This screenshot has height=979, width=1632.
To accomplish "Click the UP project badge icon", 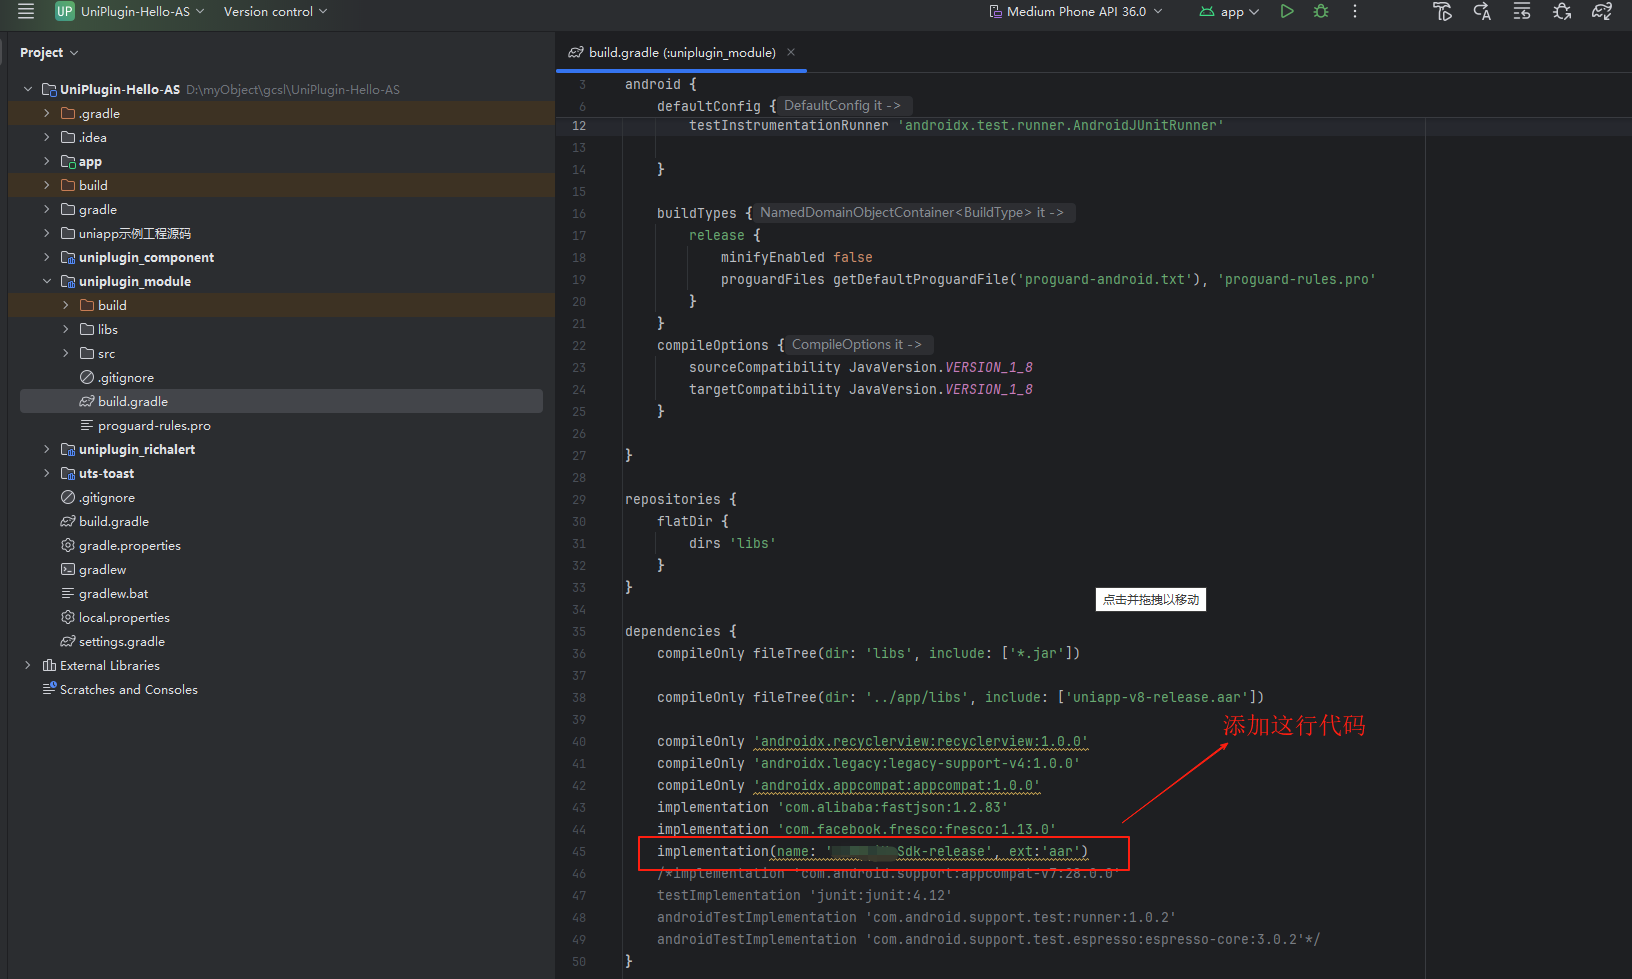I will (x=64, y=11).
